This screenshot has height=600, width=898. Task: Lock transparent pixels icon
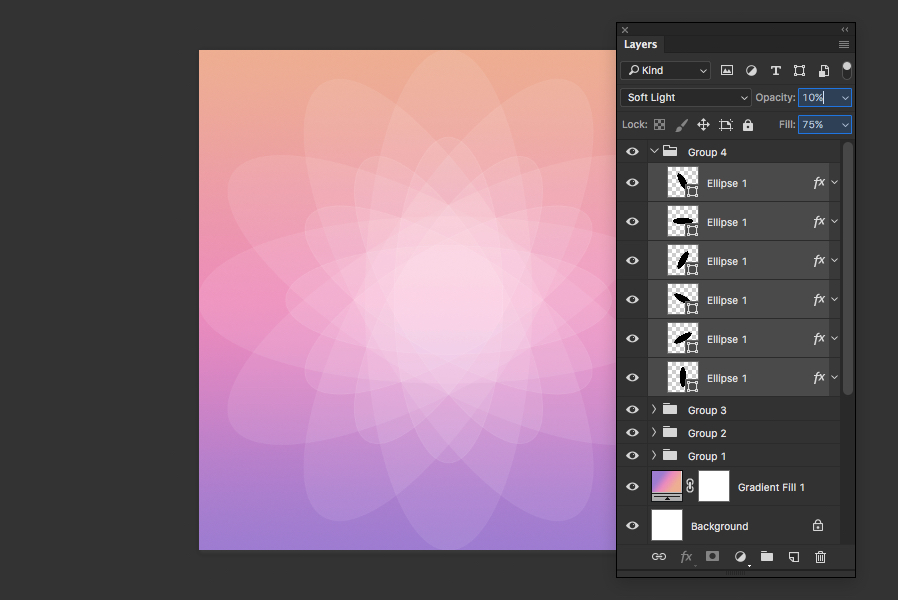click(660, 125)
